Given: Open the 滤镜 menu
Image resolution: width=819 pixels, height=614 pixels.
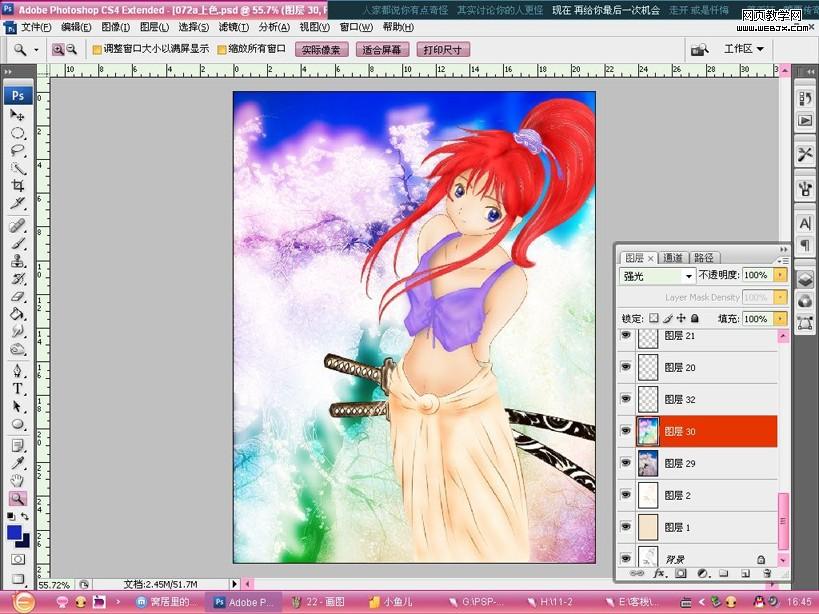Looking at the screenshot, I should 234,27.
